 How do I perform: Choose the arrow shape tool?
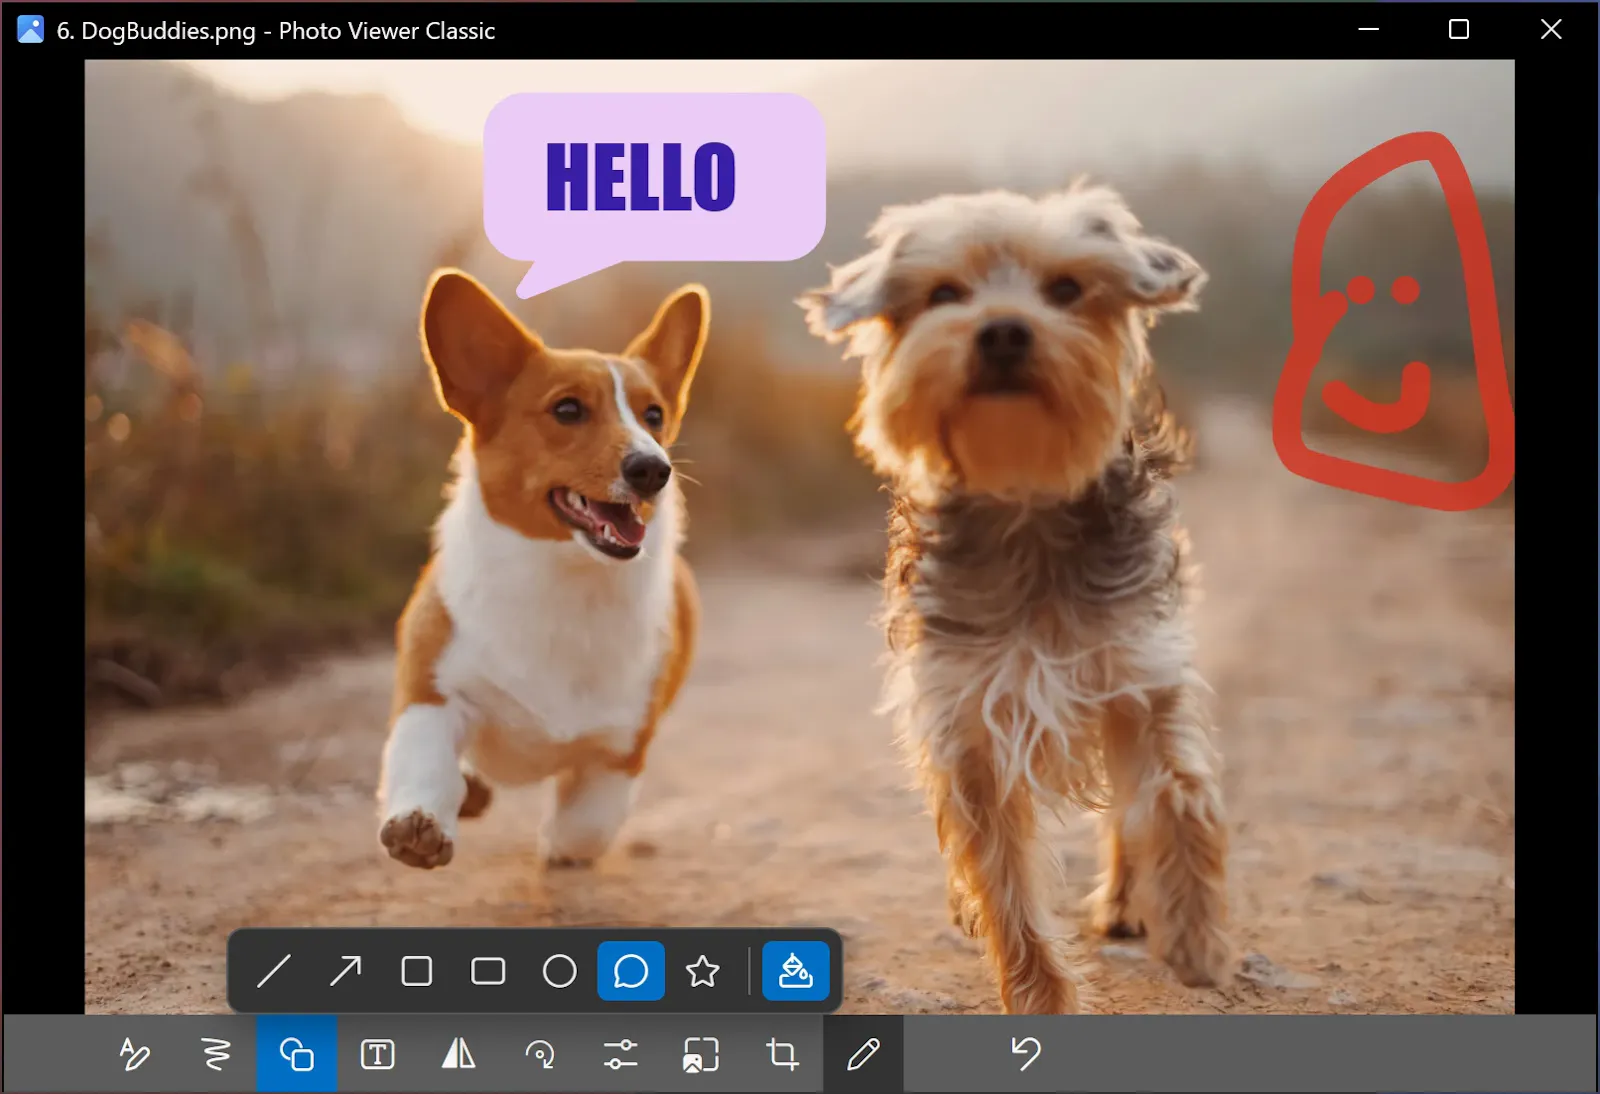click(345, 971)
